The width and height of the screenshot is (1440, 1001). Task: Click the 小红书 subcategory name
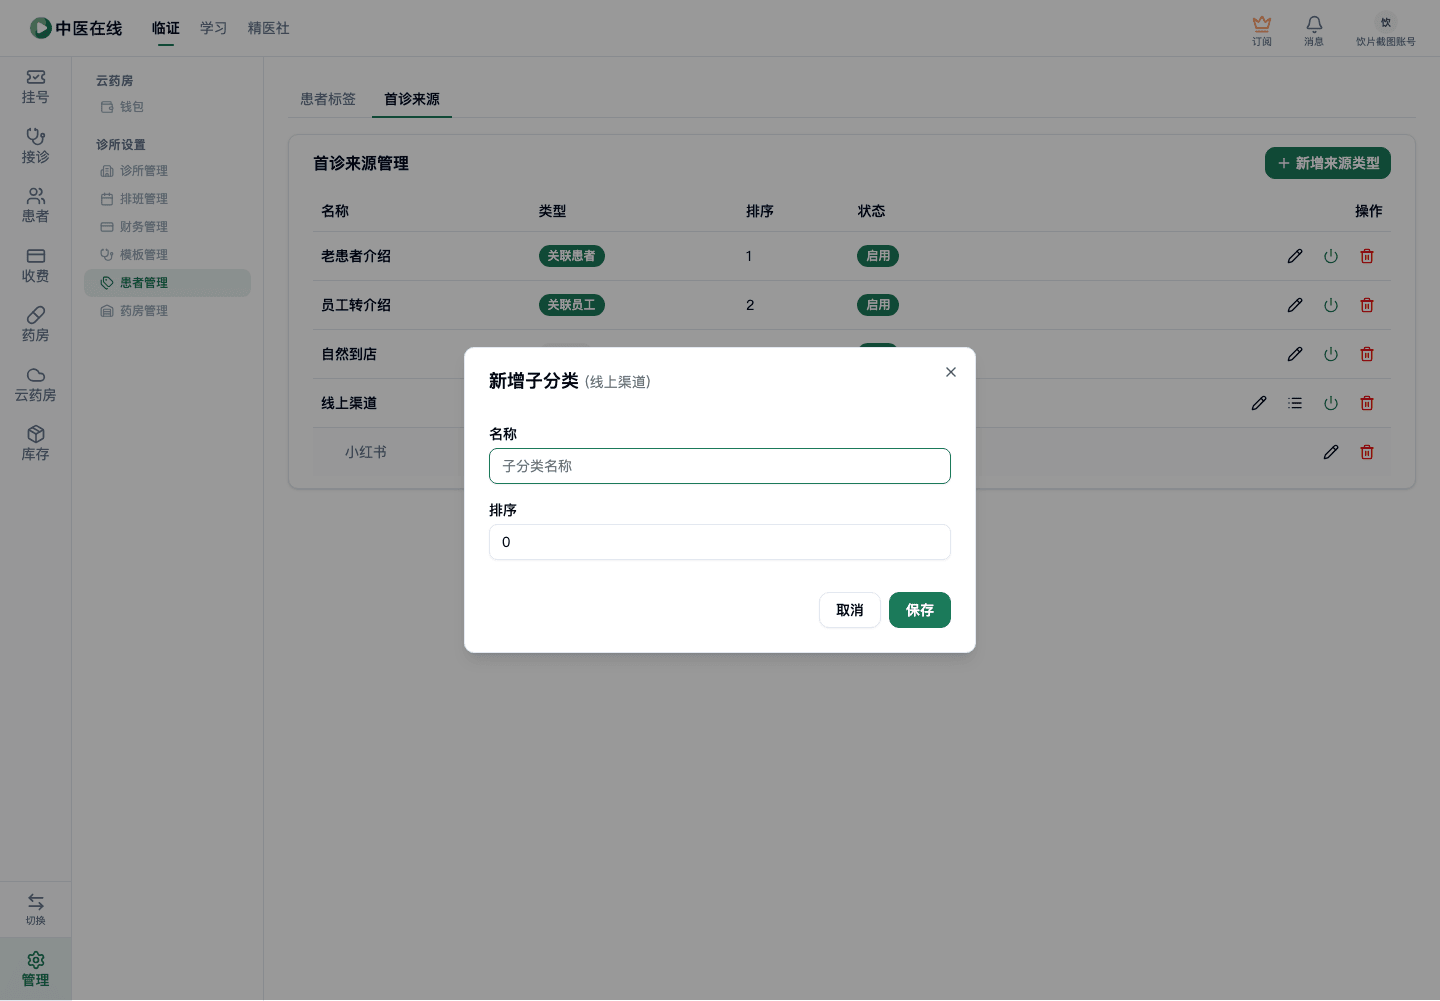click(366, 452)
